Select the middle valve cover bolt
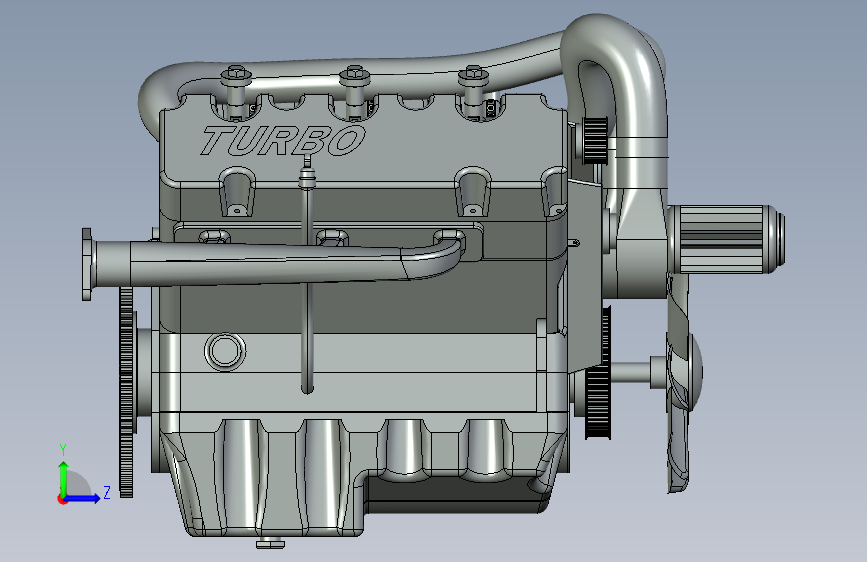The height and width of the screenshot is (562, 867). 354,92
